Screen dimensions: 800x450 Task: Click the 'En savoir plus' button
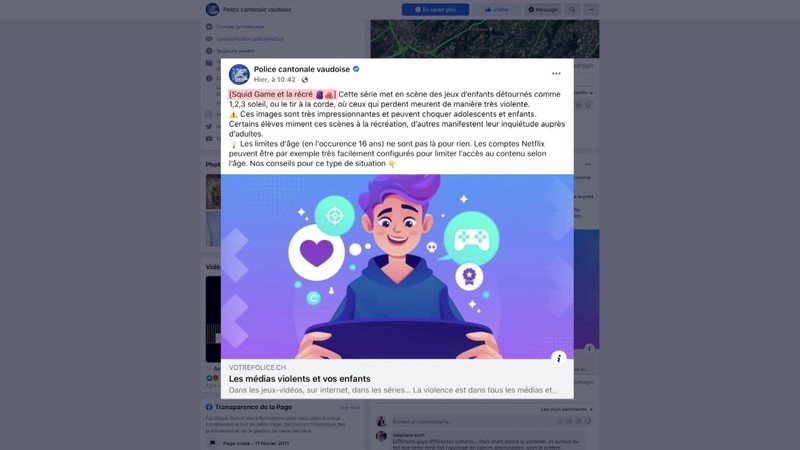435,10
